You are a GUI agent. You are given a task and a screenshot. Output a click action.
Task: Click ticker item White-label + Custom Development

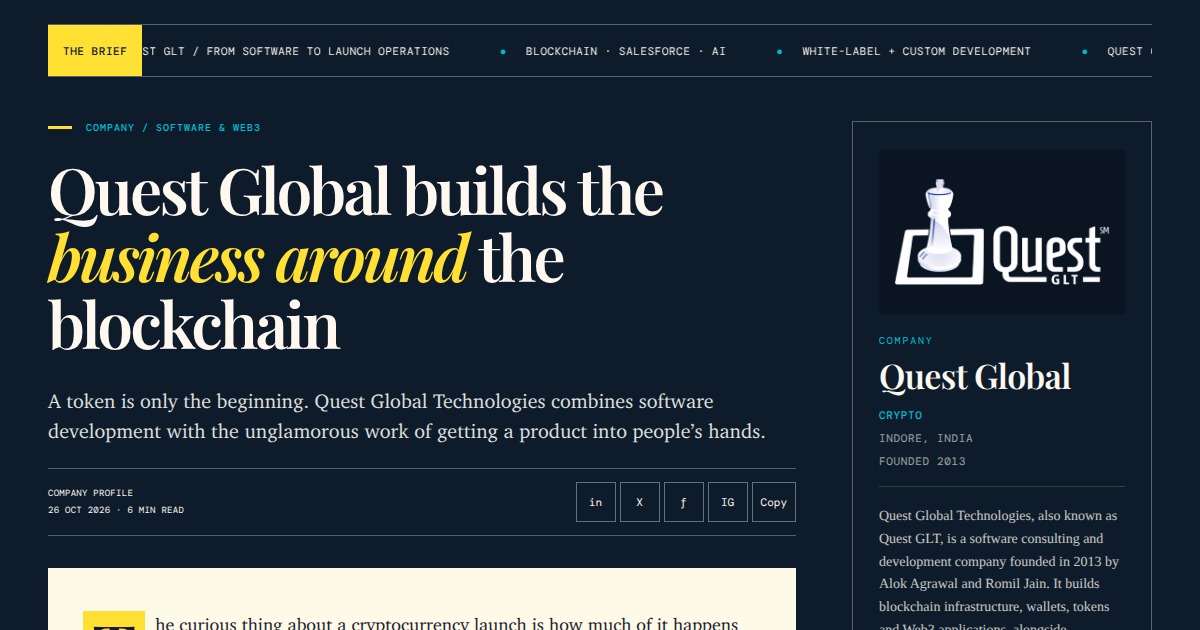(x=916, y=51)
